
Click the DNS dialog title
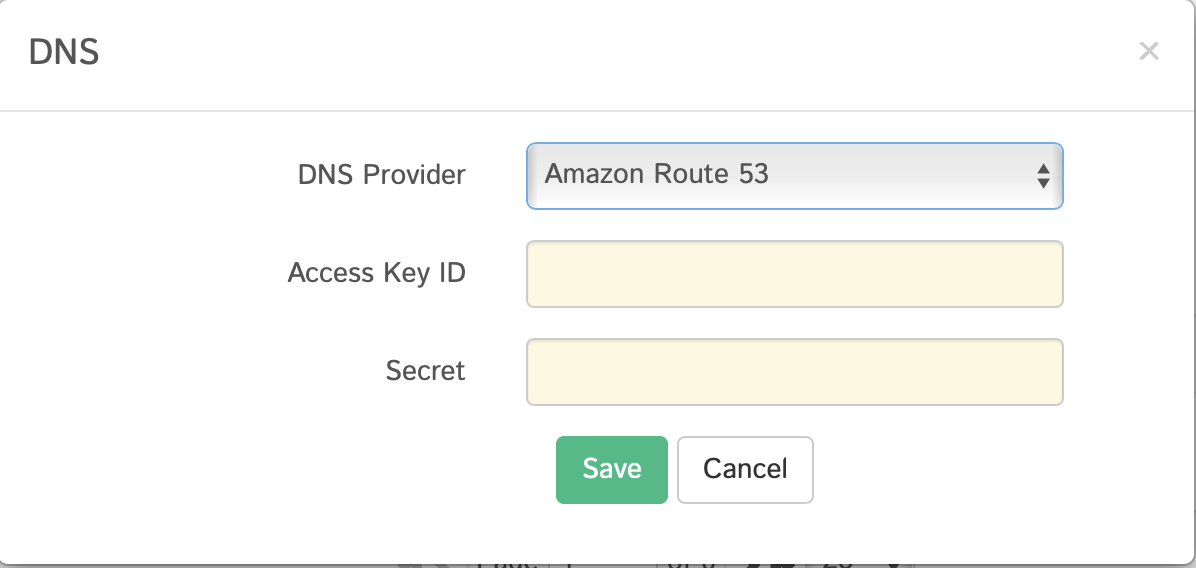point(64,52)
